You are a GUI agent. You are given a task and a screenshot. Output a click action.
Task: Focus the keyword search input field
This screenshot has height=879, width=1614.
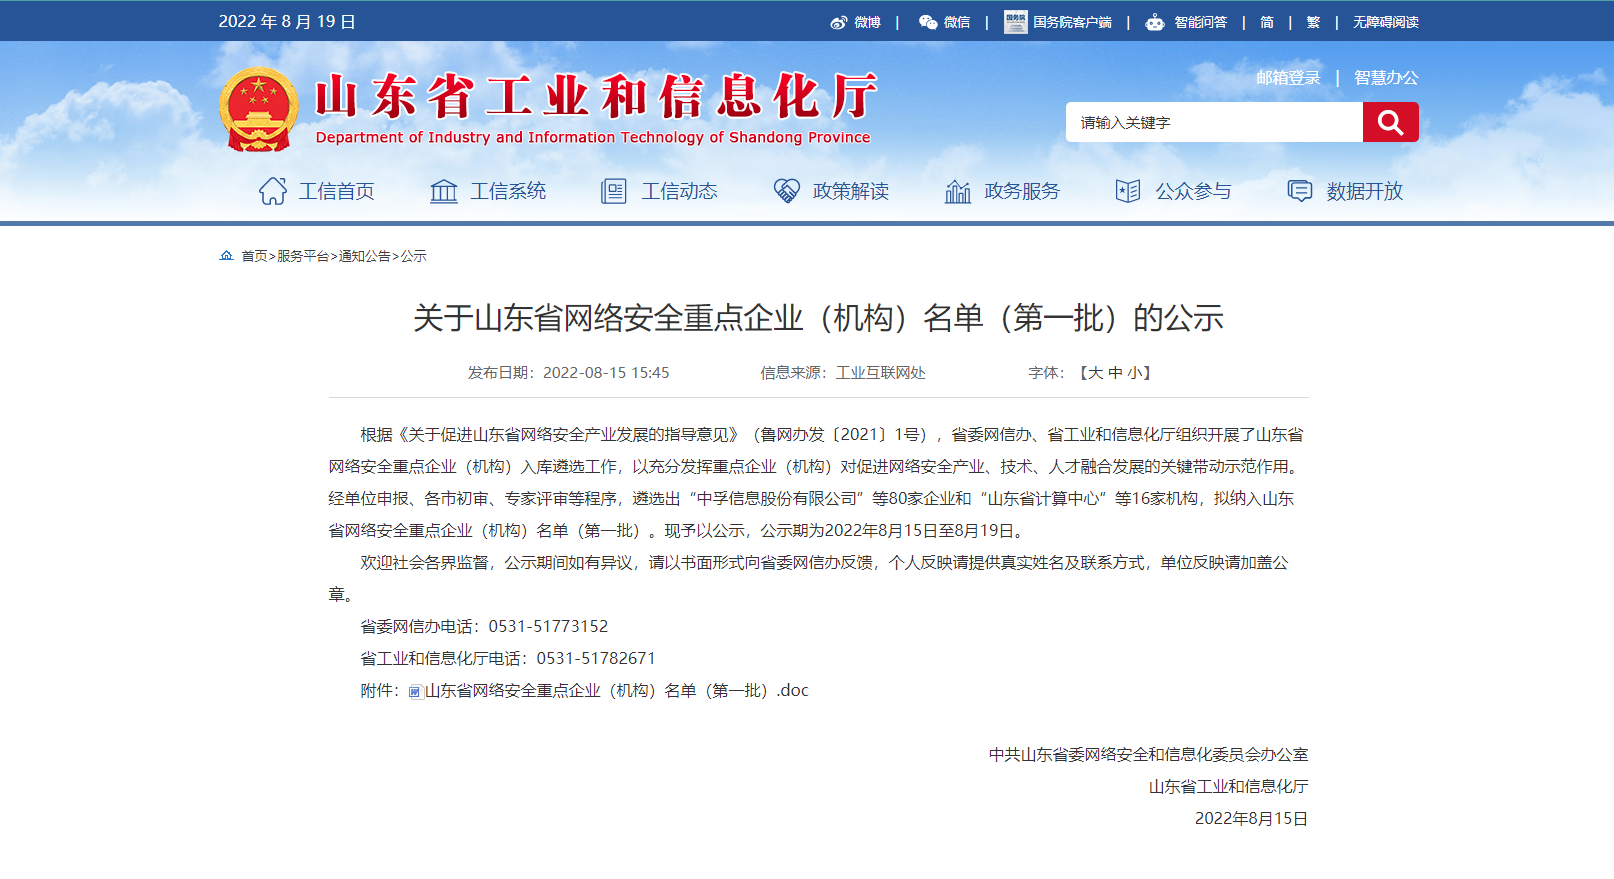(1214, 122)
